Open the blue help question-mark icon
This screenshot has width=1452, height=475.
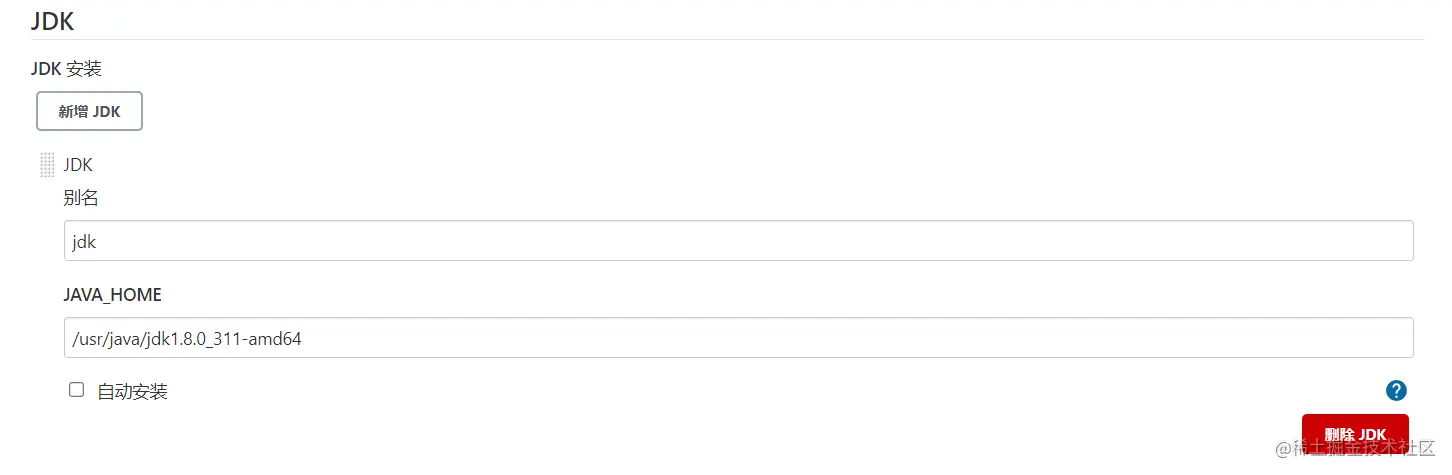pyautogui.click(x=1396, y=391)
